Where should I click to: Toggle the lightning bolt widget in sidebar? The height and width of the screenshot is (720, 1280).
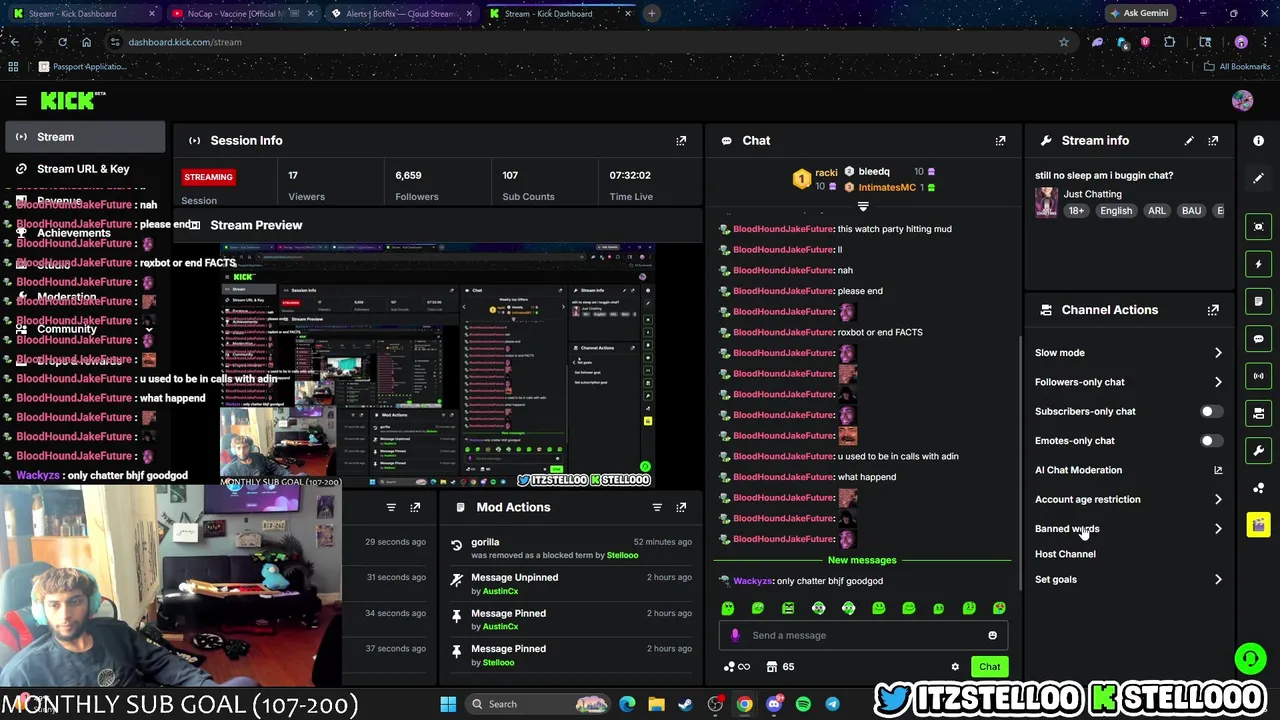coord(1258,264)
